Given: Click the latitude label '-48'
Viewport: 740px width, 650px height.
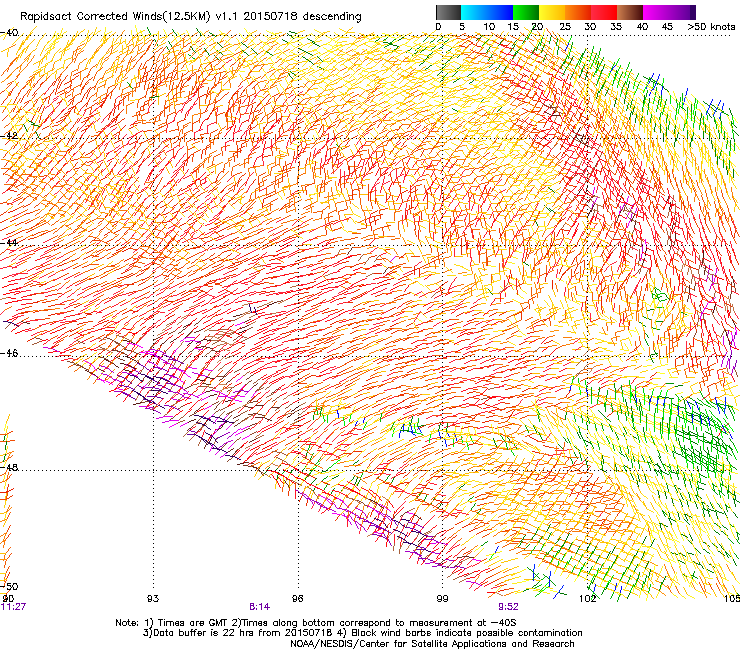Looking at the screenshot, I should pos(9,467).
